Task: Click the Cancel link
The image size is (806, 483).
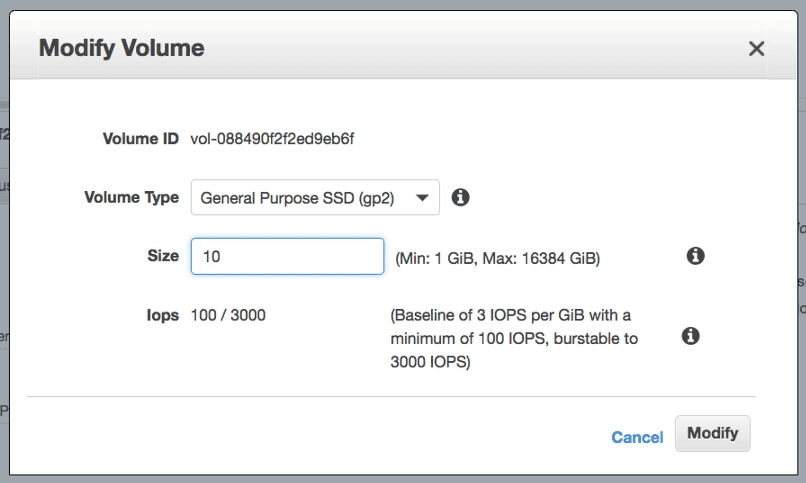Action: point(637,437)
